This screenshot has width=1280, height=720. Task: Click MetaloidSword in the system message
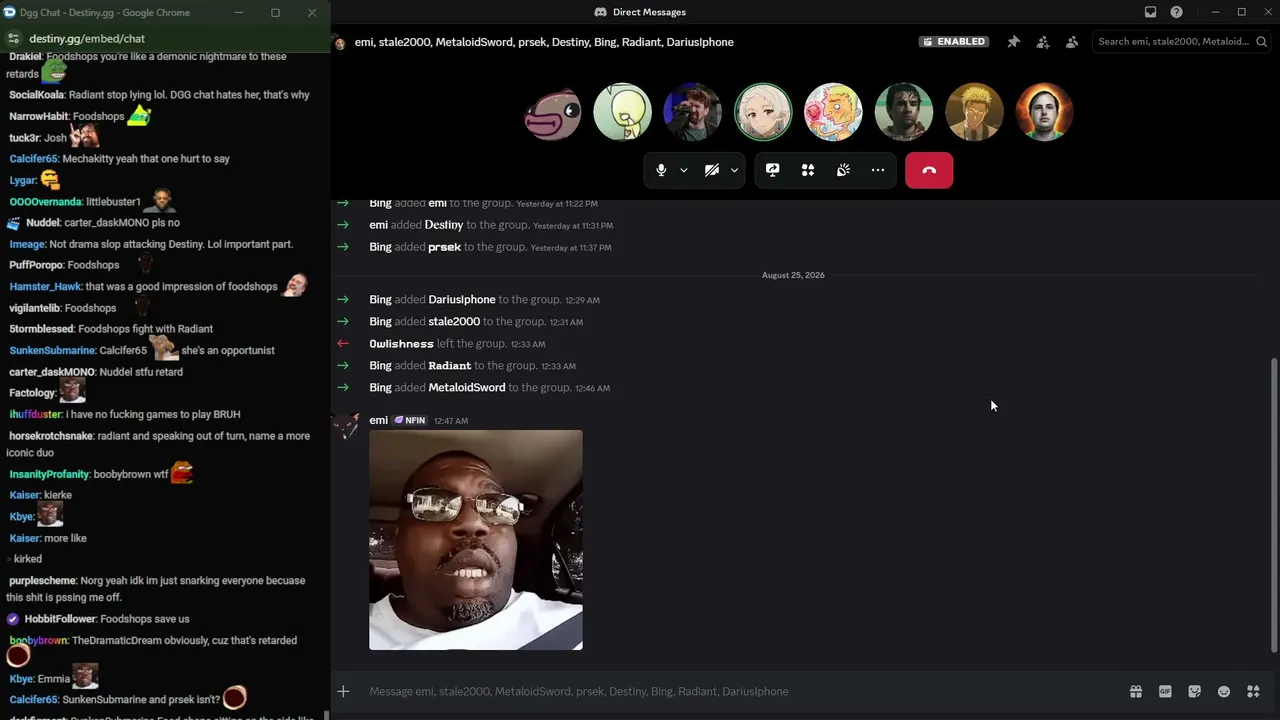tap(467, 388)
